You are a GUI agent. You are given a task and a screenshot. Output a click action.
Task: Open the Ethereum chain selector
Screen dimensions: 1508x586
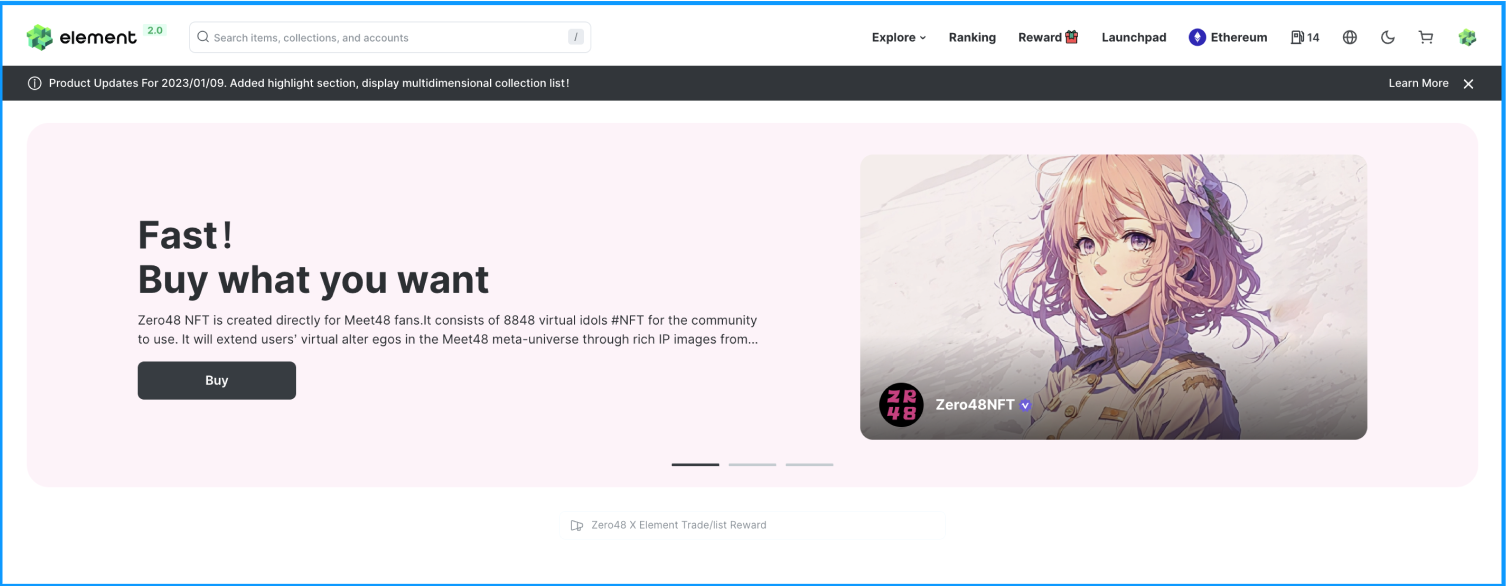(x=1228, y=37)
